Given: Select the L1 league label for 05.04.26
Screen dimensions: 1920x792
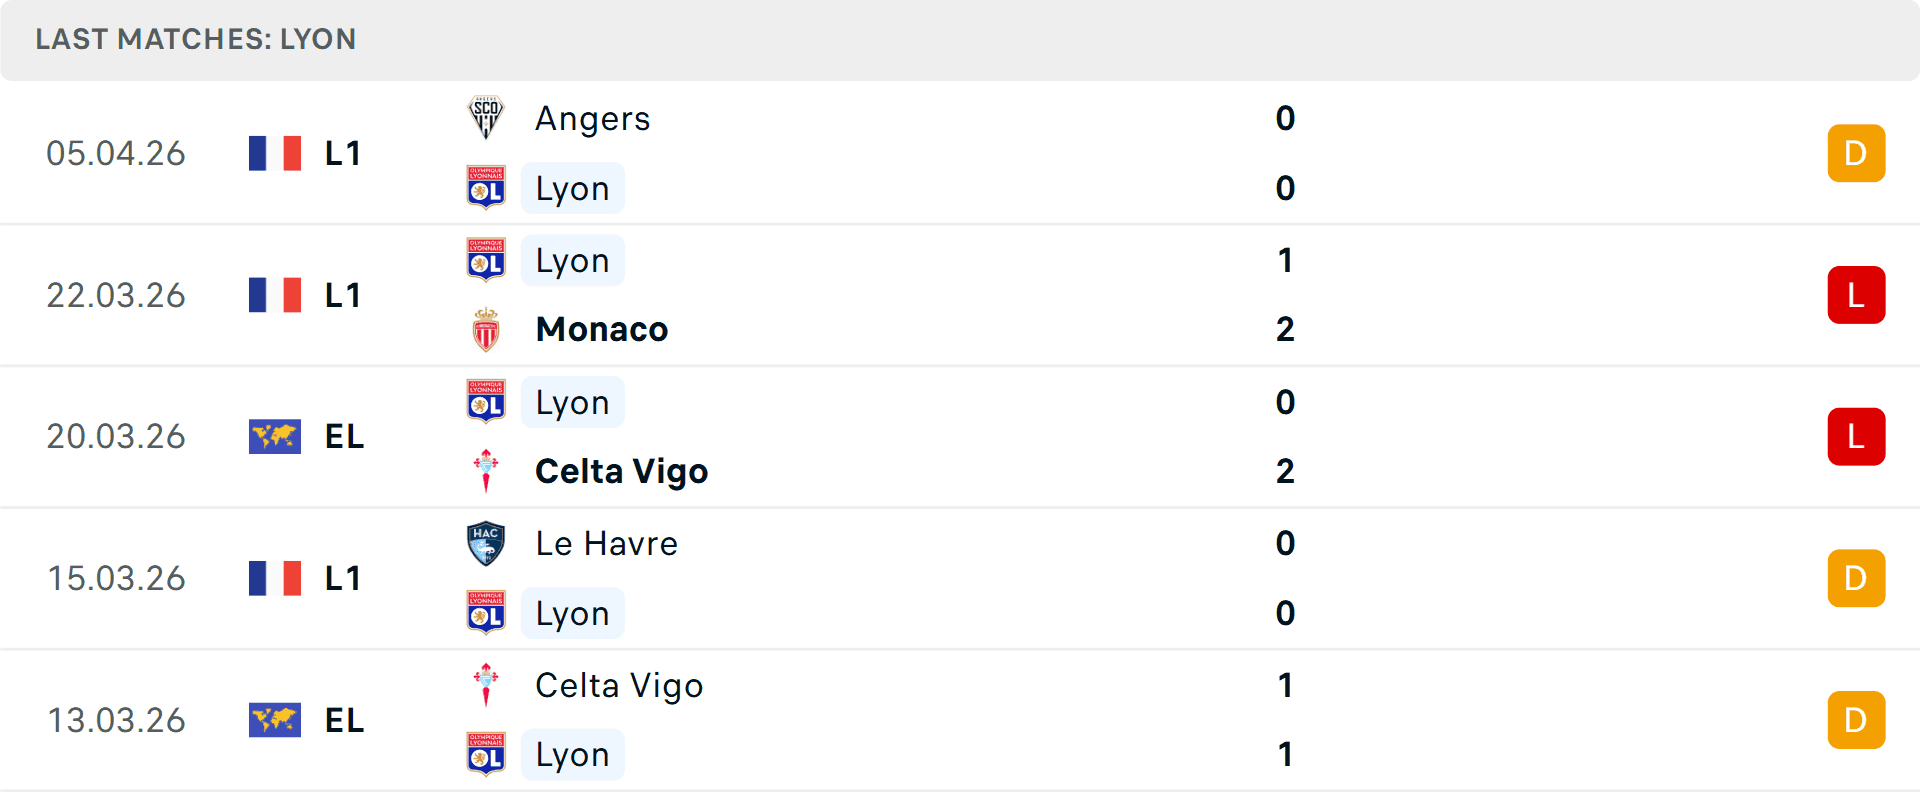Looking at the screenshot, I should [x=342, y=153].
